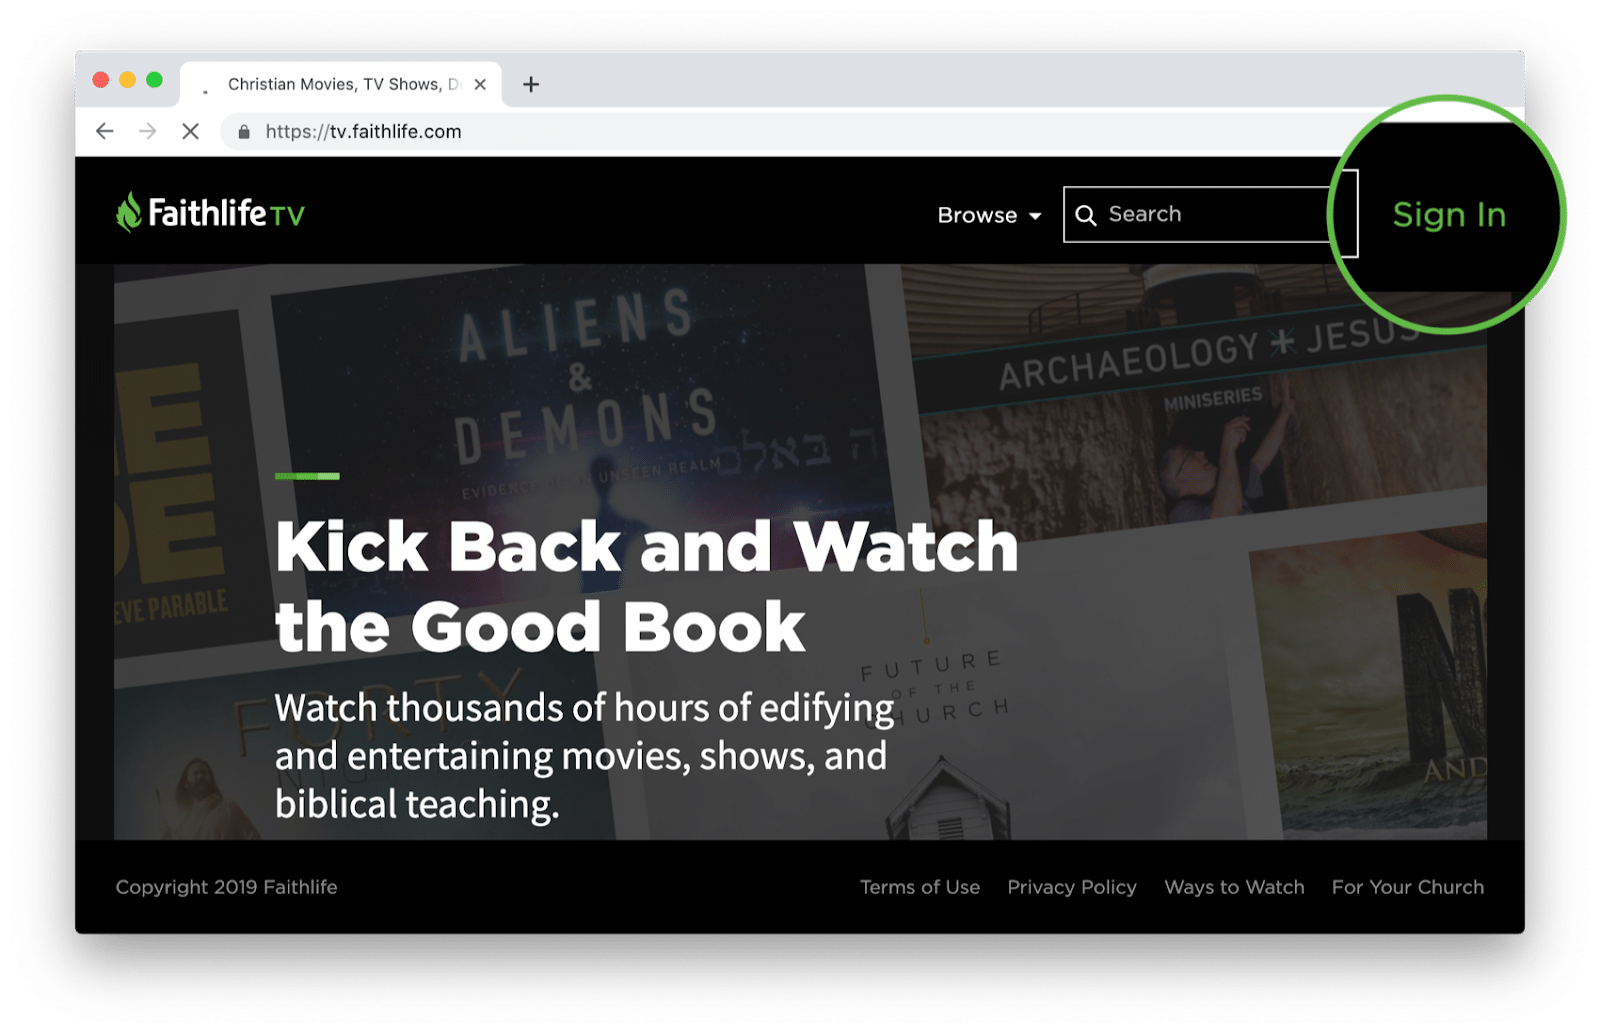
Task: Click the Copyright 2019 Faithlife text
Action: 226,887
